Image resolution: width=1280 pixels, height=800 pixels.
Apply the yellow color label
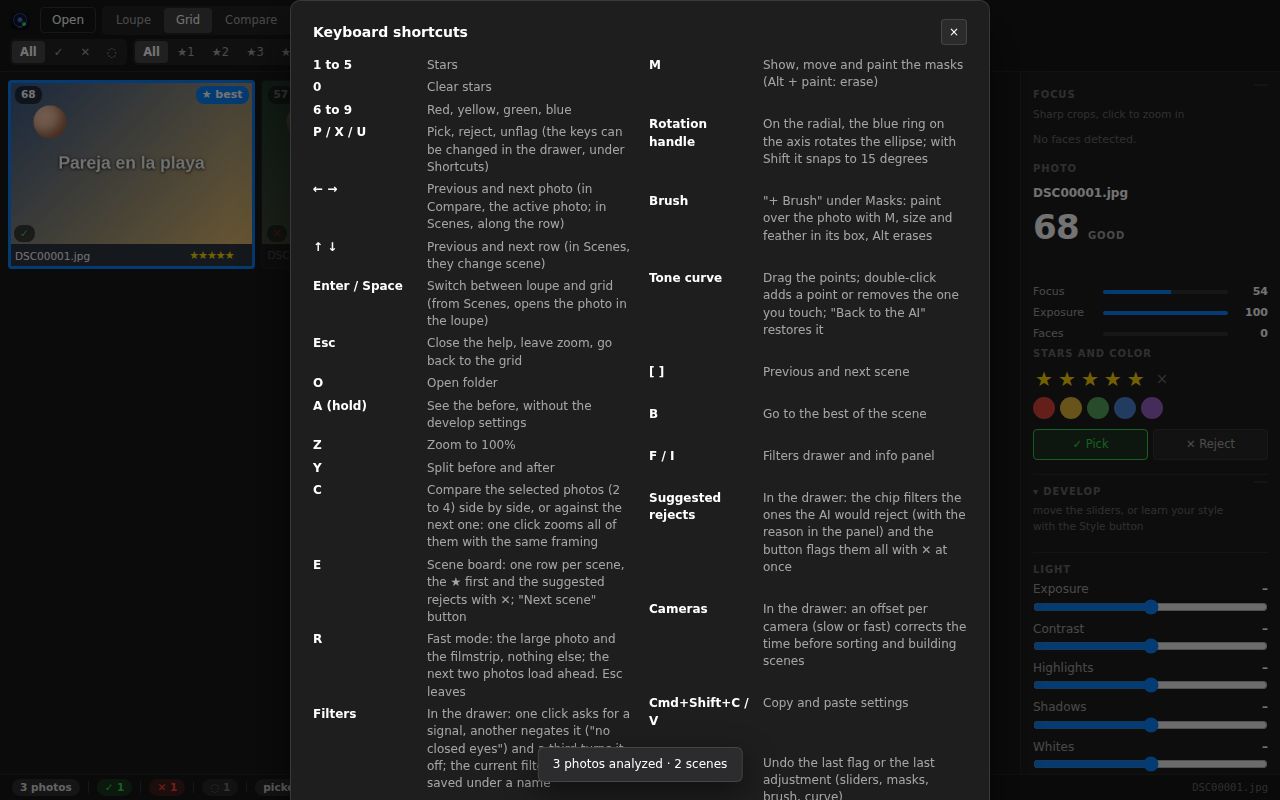tap(1071, 408)
